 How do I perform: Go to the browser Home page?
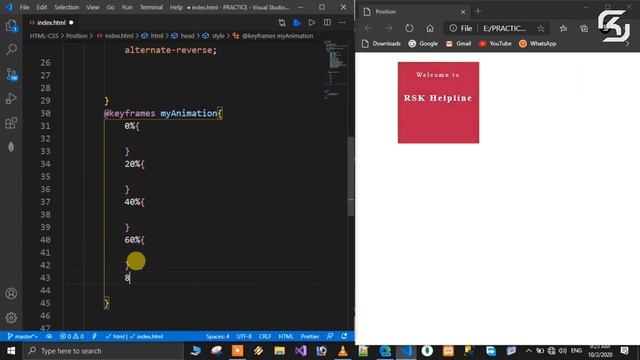(430, 28)
